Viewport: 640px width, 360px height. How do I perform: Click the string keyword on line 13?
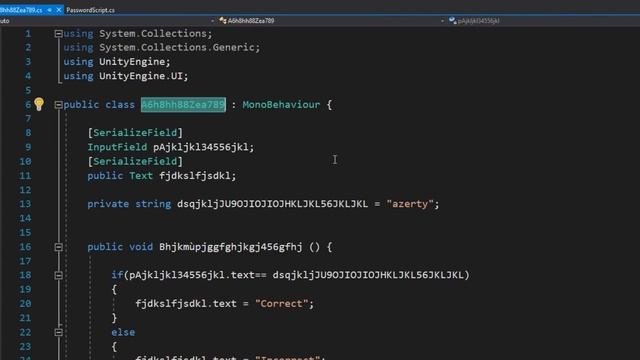pos(153,204)
